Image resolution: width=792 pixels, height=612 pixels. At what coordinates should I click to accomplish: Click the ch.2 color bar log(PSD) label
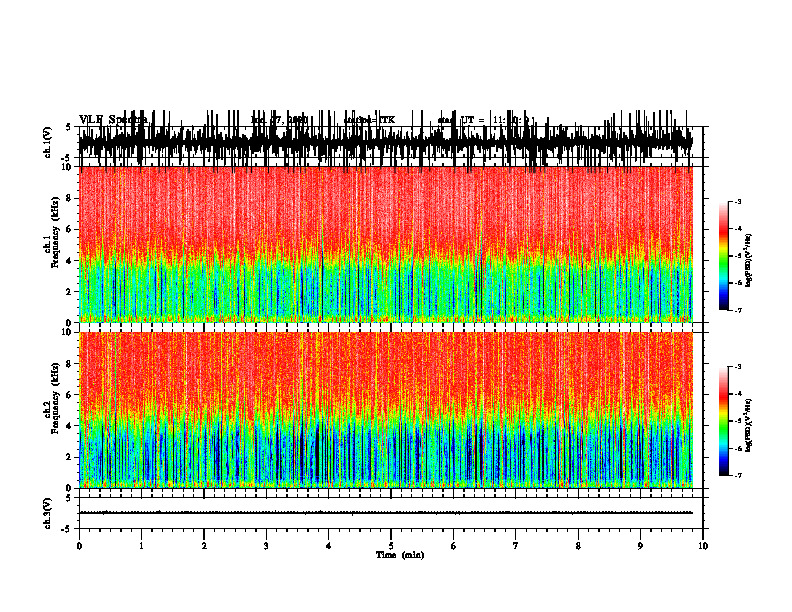pos(749,425)
